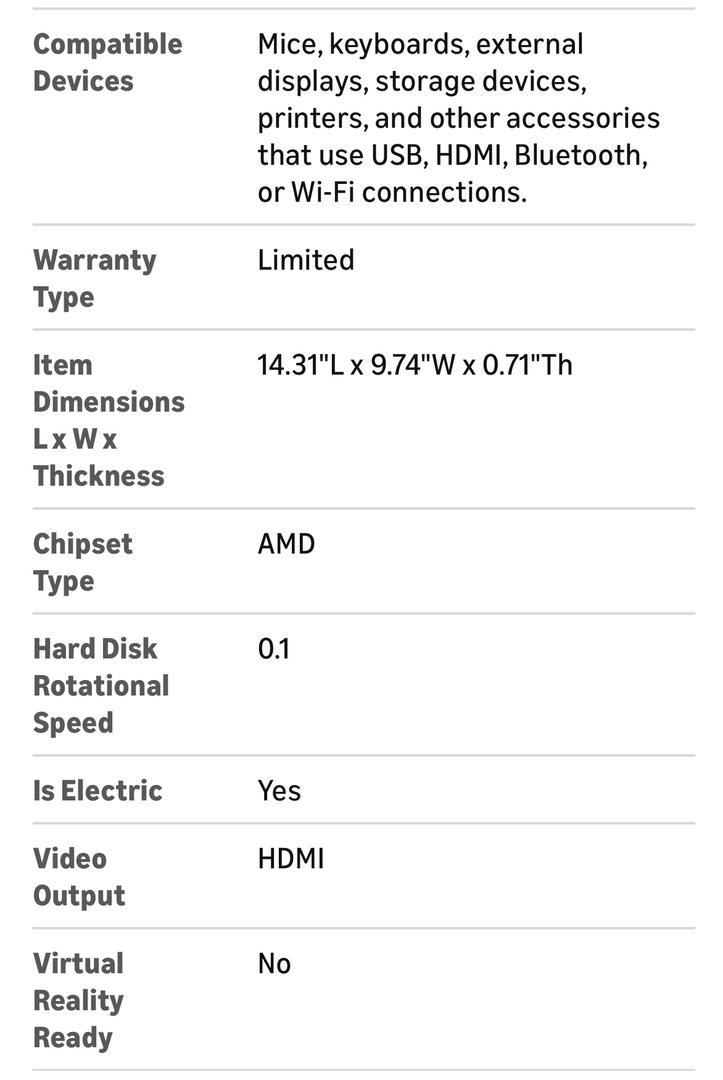723x1080 pixels.
Task: Click the No value for Virtual Reality Ready
Action: tap(274, 964)
